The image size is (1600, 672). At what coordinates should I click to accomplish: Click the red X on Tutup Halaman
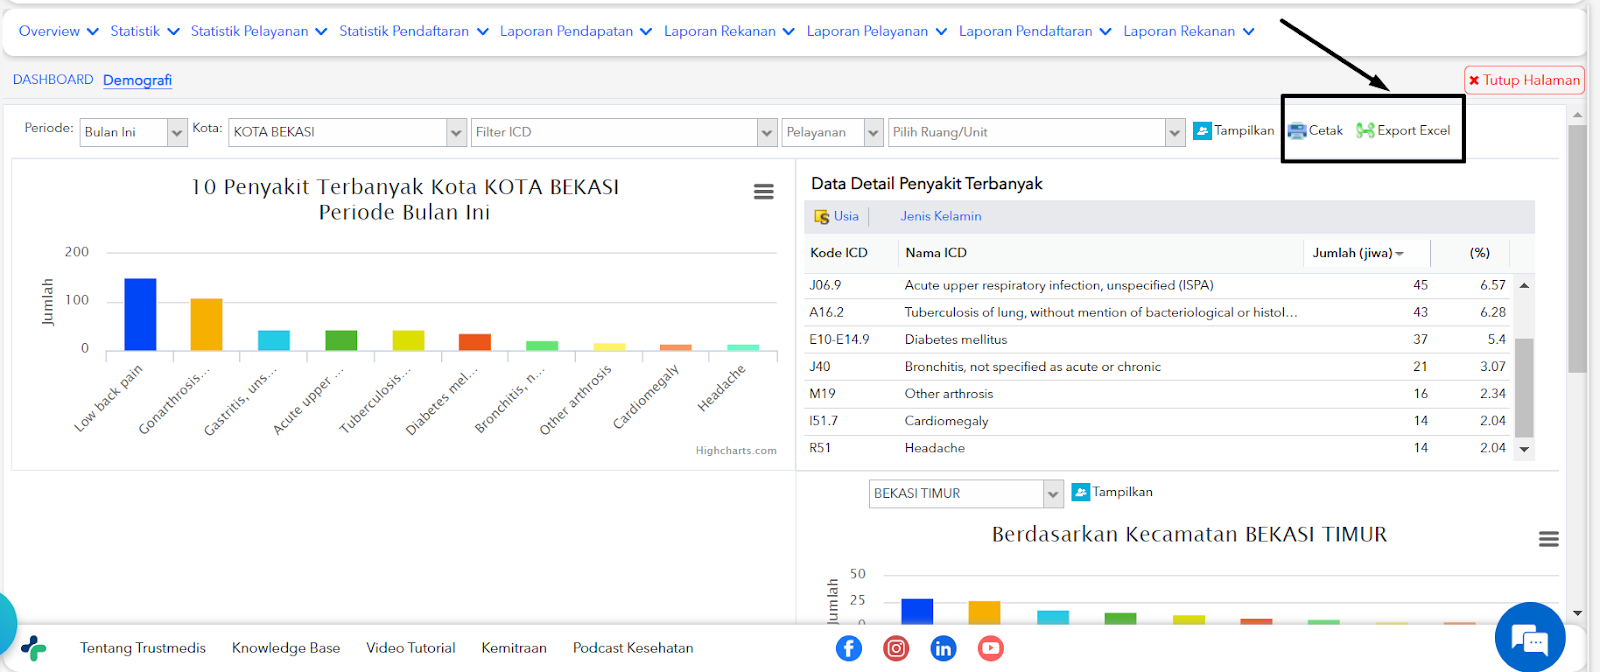(1474, 81)
